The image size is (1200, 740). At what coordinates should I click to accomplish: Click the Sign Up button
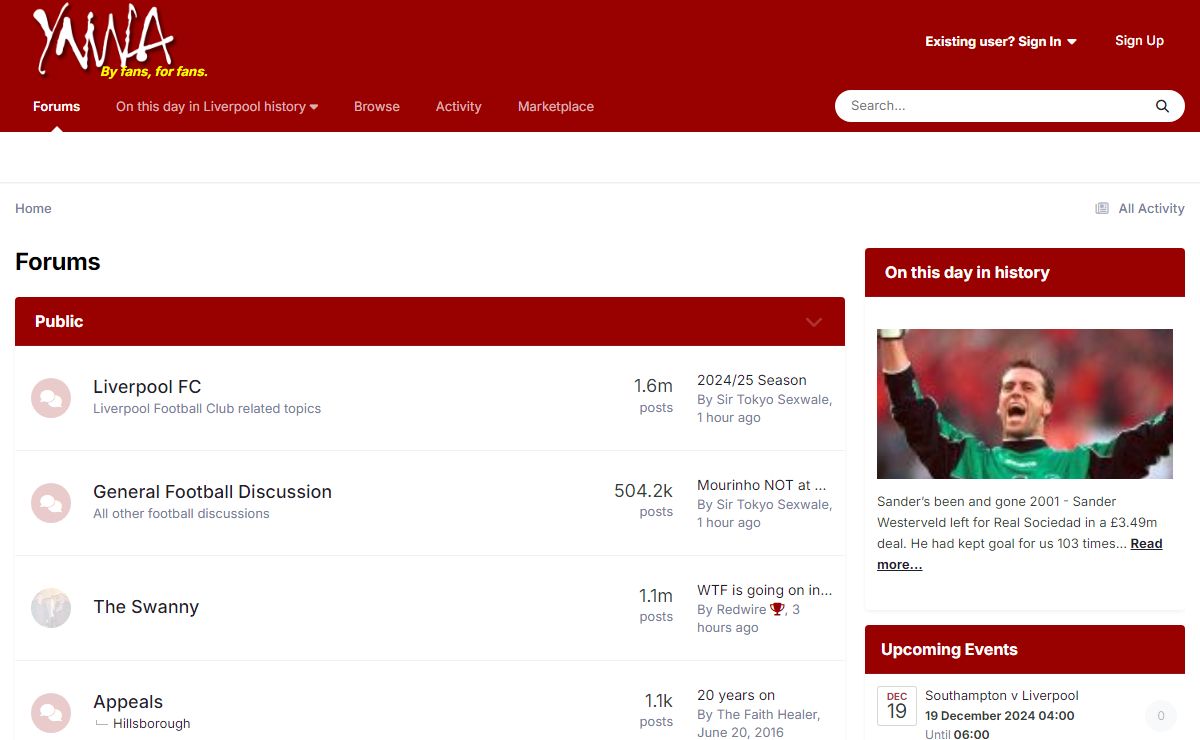click(1139, 41)
